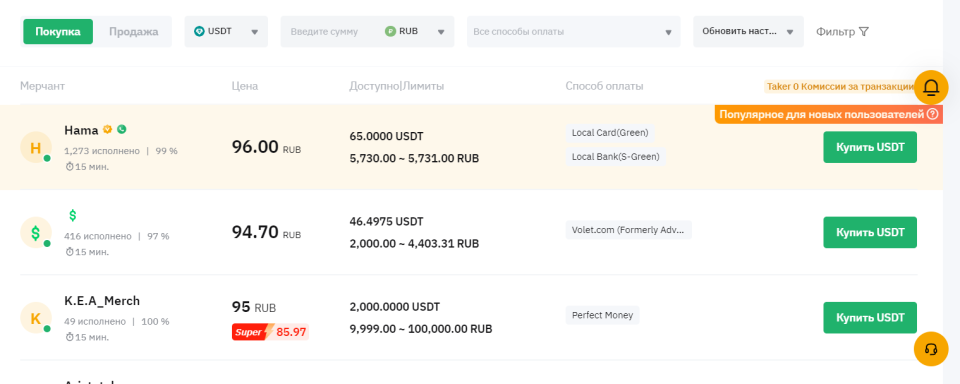
Task: Open the support headset chat icon
Action: pos(931,349)
